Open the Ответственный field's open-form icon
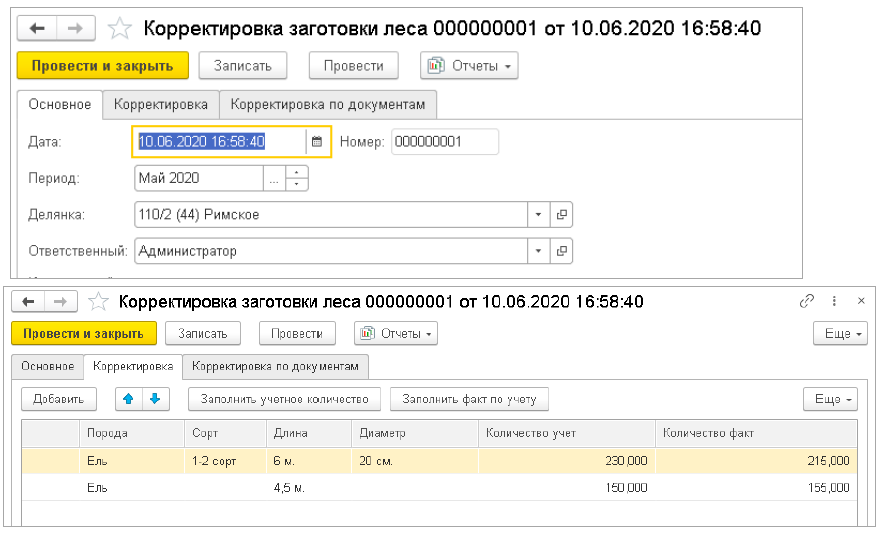880x533 pixels. coord(561,251)
